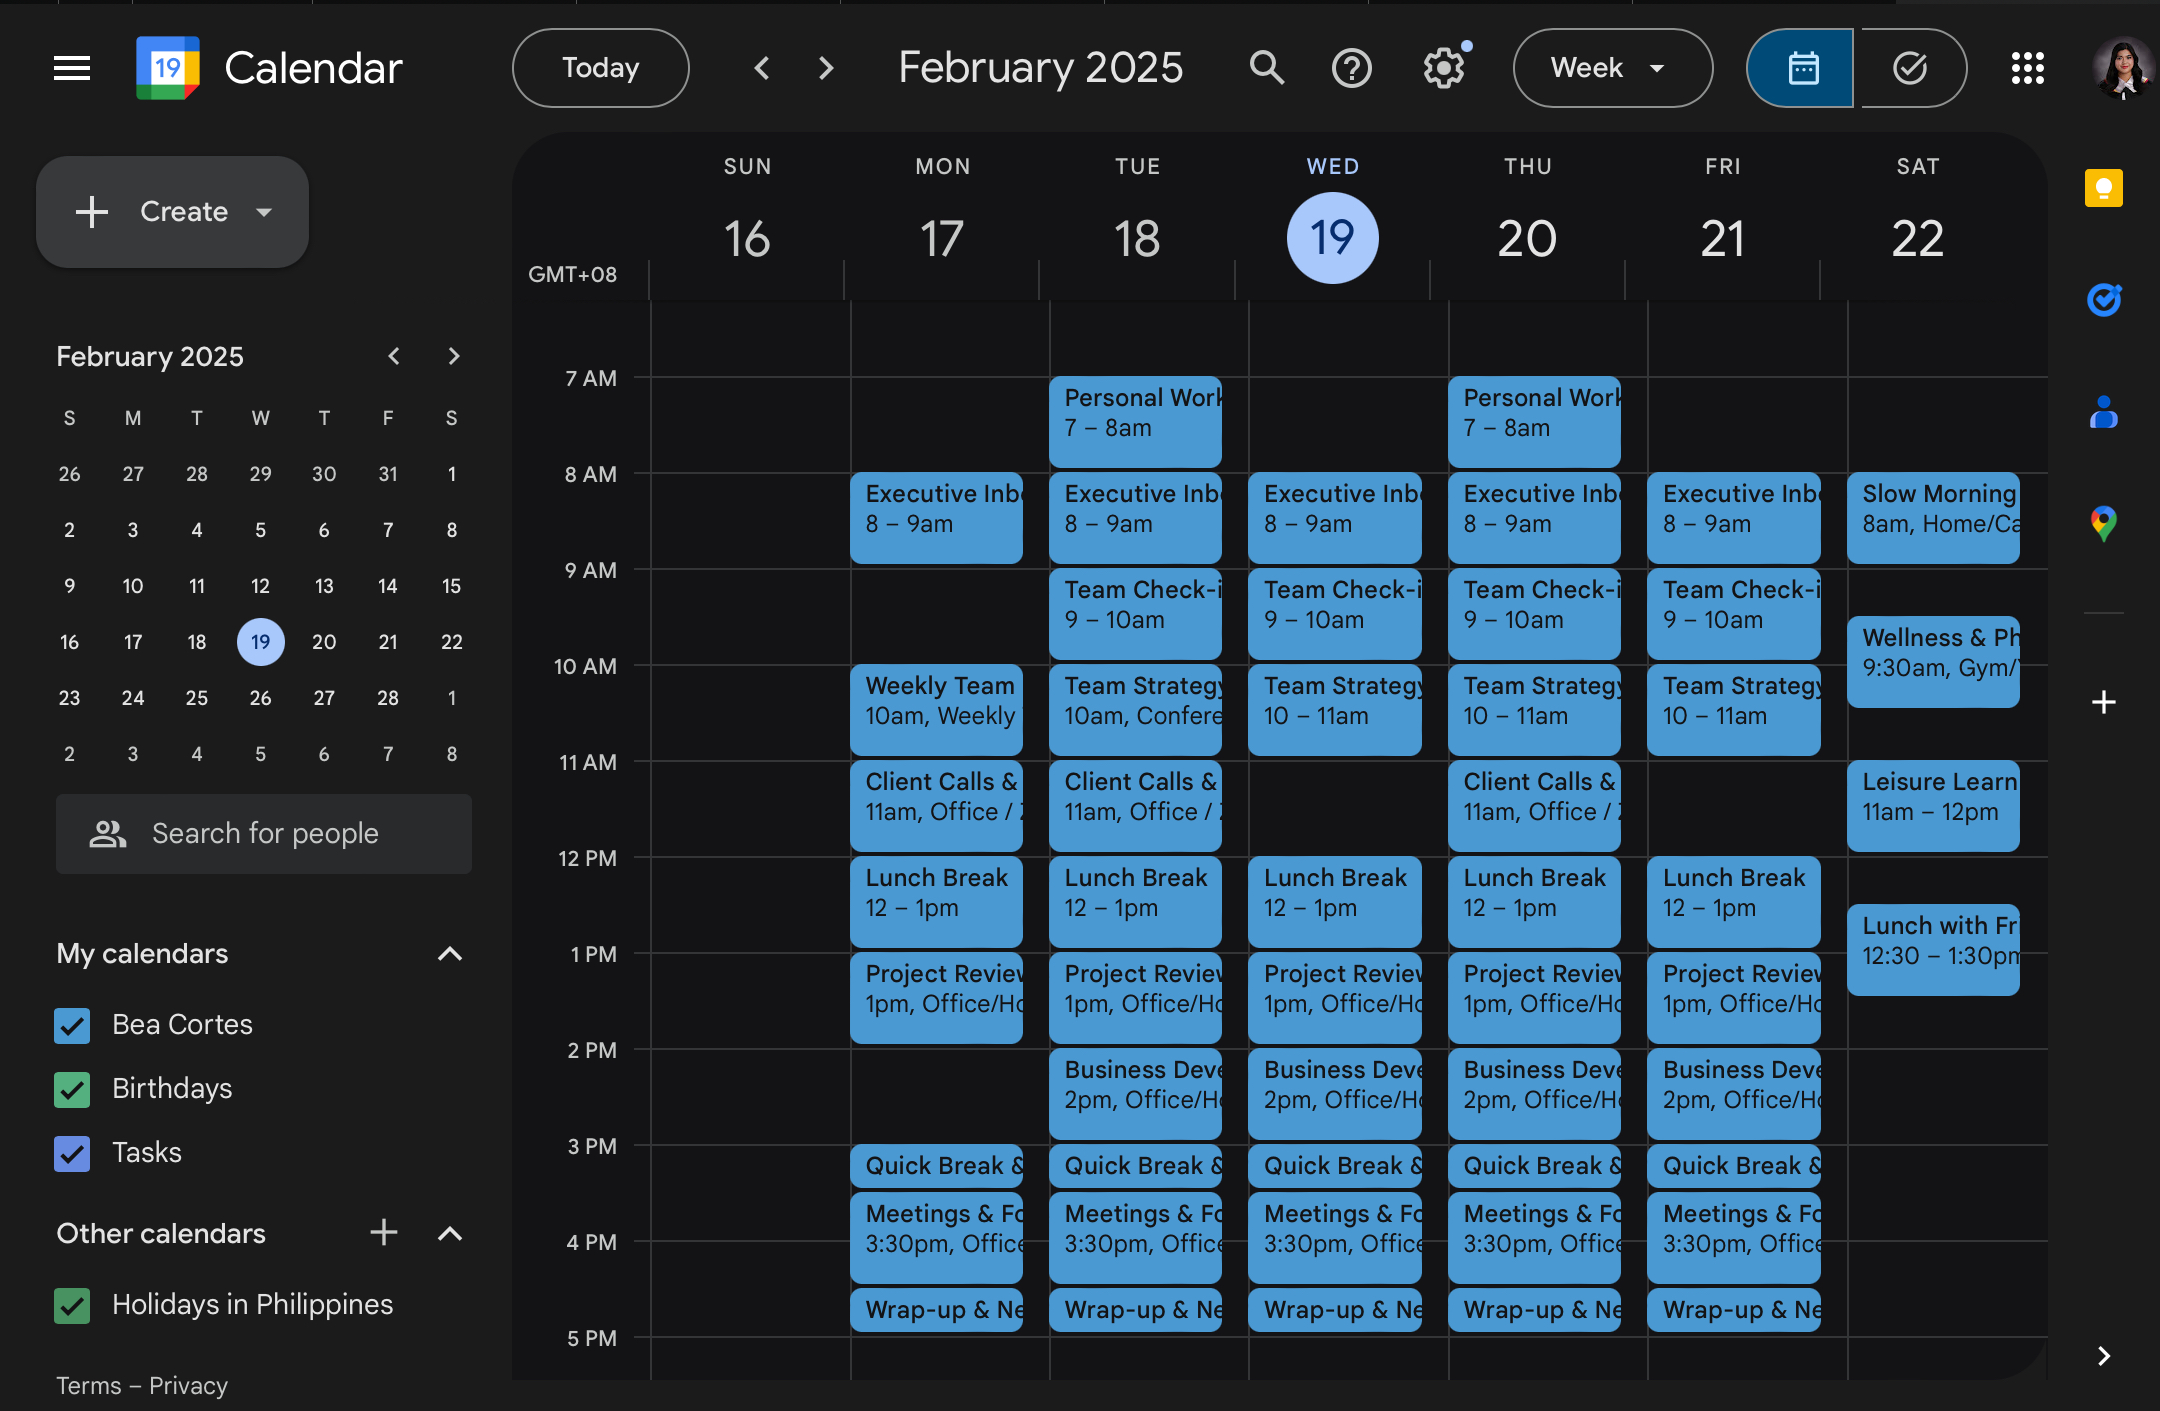This screenshot has width=2160, height=1411.
Task: Open the settings gear menu
Action: [x=1443, y=68]
